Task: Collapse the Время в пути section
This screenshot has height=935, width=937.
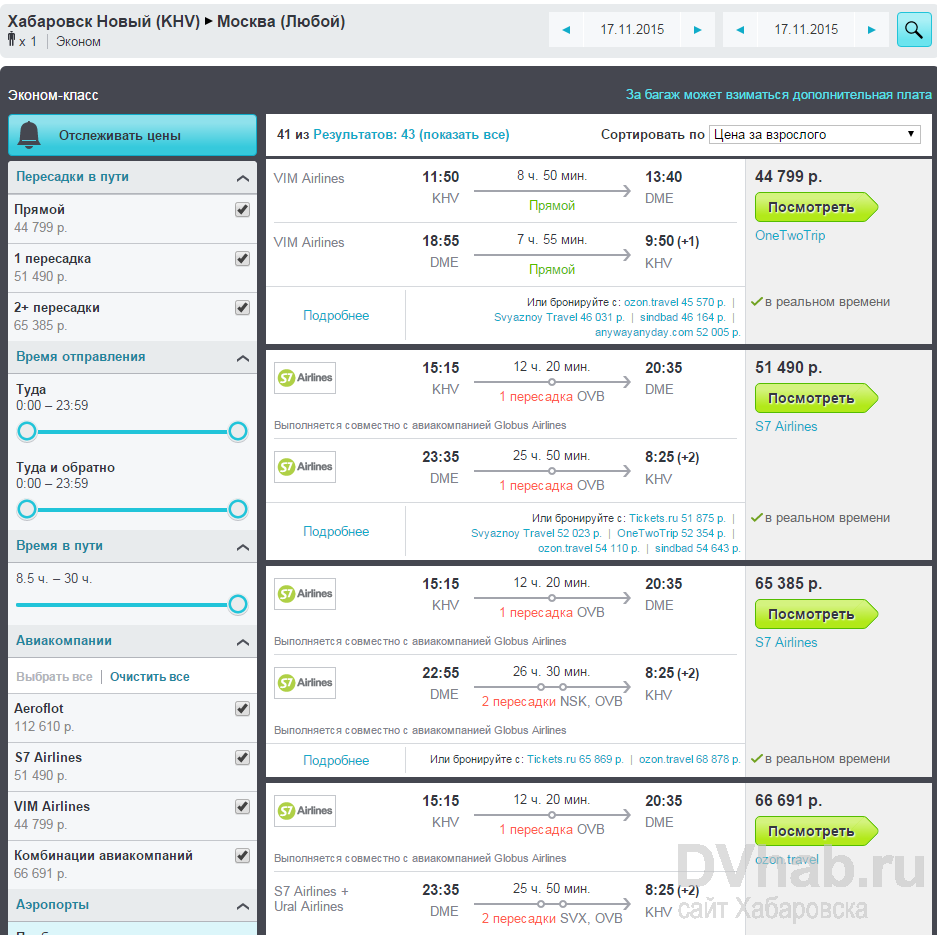Action: 243,547
